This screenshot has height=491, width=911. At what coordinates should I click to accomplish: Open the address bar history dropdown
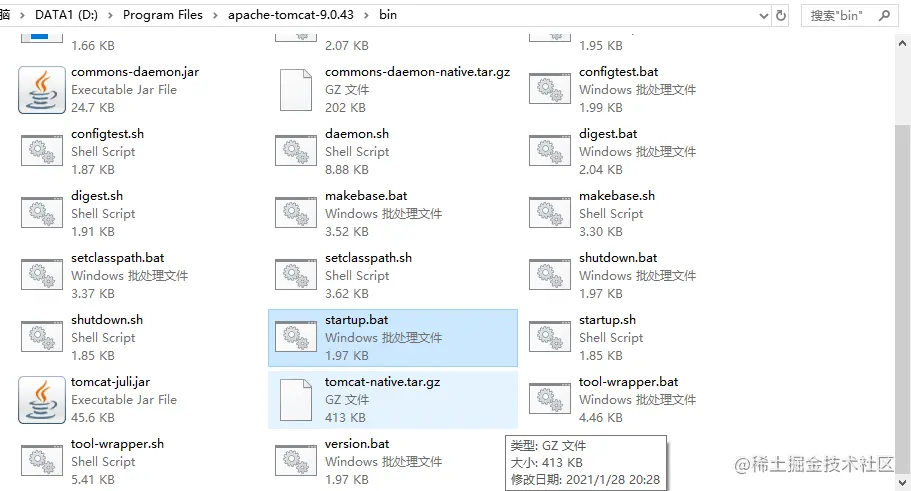pos(764,16)
